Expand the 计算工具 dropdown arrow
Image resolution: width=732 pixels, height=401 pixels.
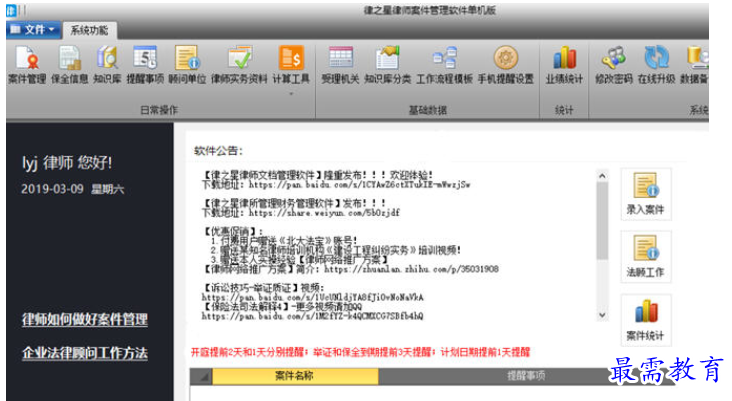point(291,94)
